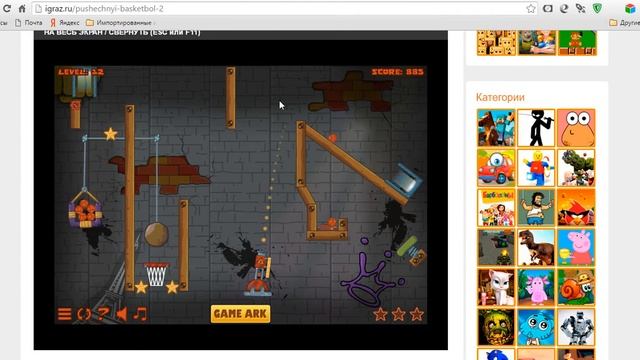
Task: Toggle music with the note icon
Action: click(x=140, y=314)
